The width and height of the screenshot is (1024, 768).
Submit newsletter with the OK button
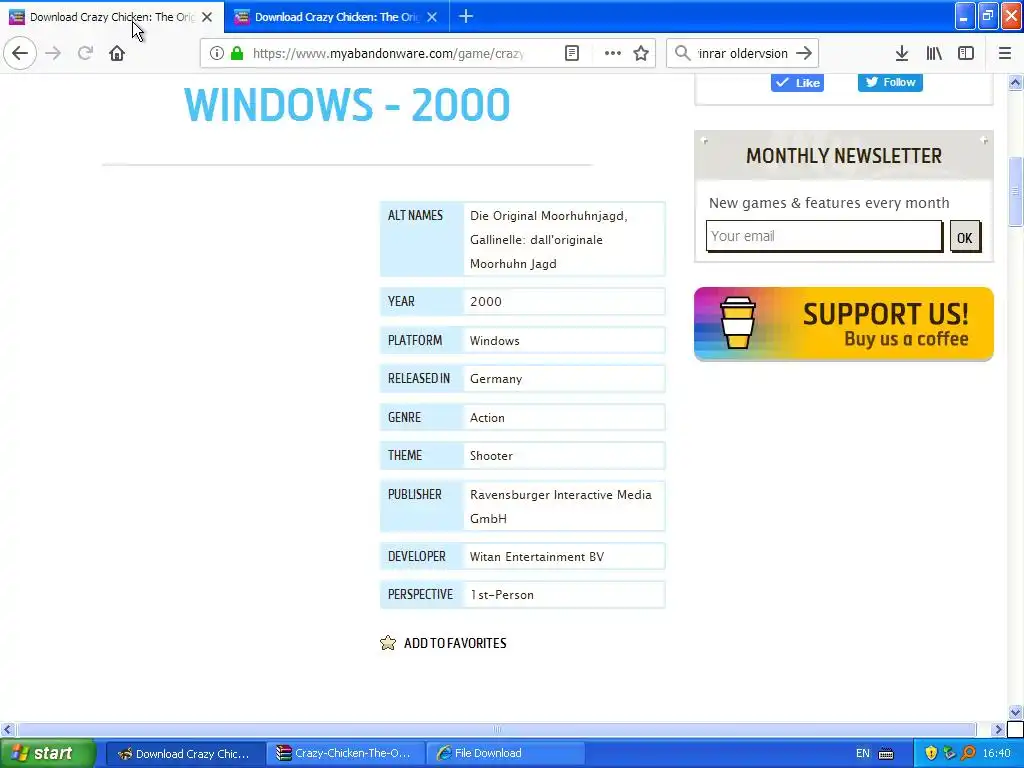965,237
